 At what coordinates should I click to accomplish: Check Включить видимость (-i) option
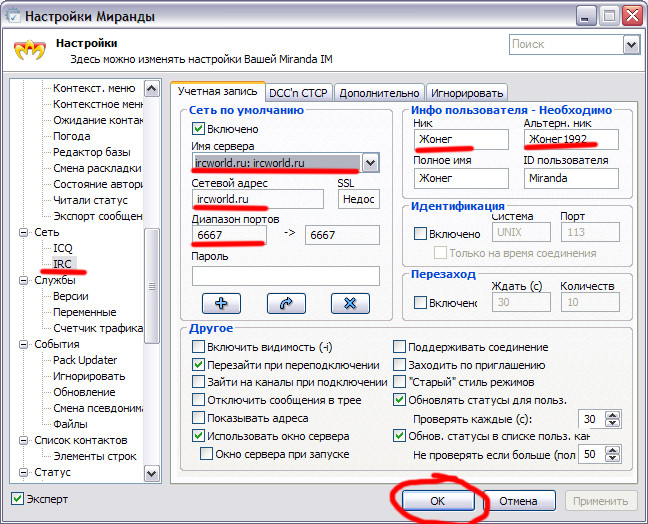pos(198,347)
